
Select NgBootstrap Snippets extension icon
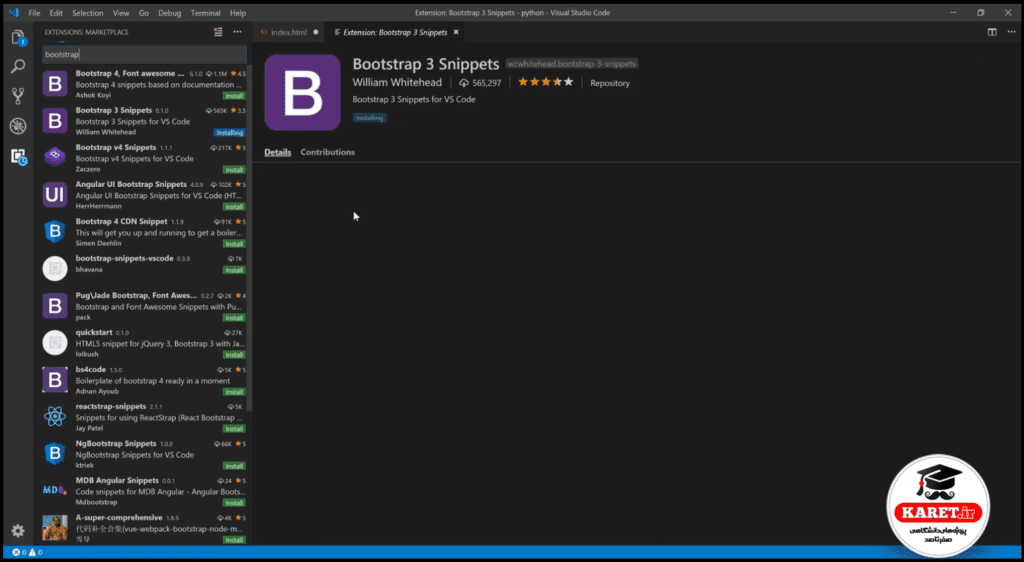(55, 453)
